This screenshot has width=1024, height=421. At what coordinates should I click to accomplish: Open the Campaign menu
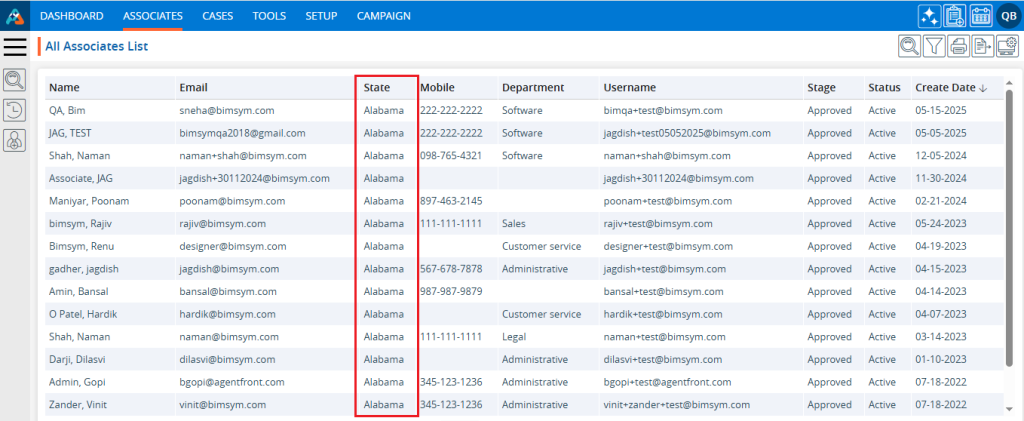[383, 16]
